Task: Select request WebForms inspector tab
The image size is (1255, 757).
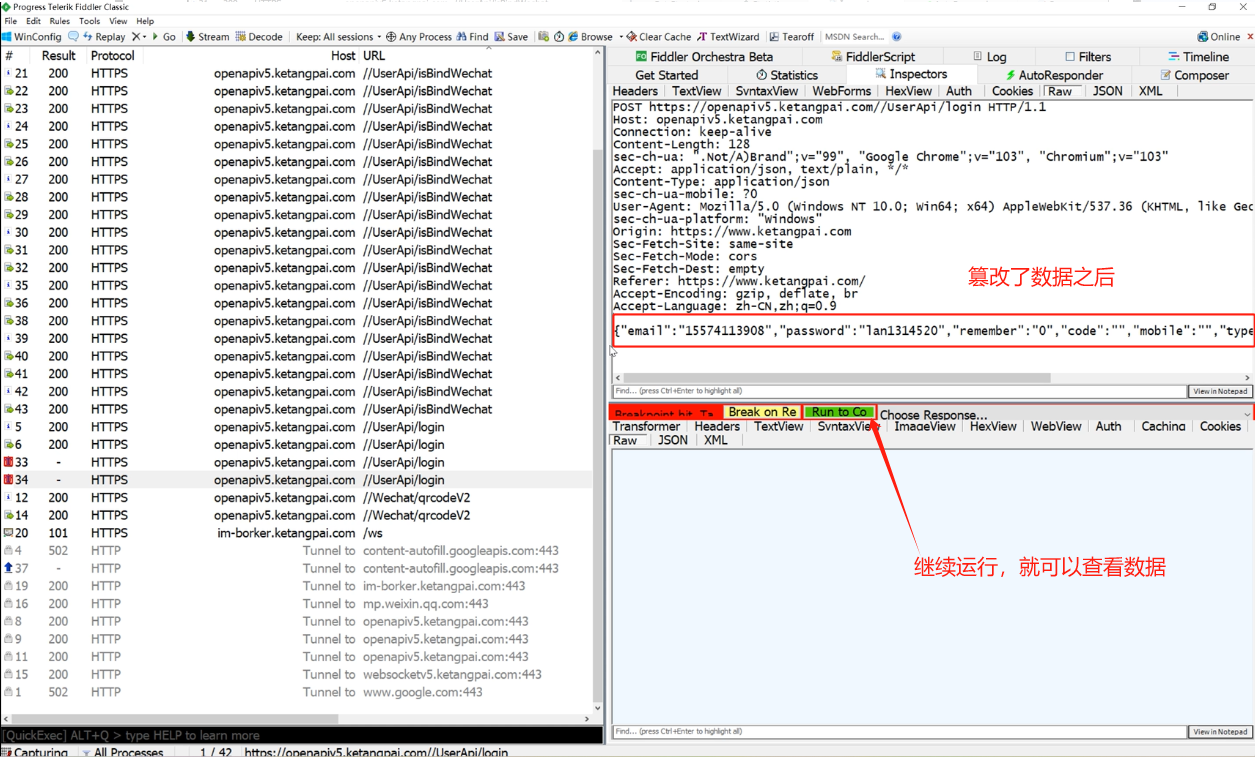Action: [x=841, y=91]
